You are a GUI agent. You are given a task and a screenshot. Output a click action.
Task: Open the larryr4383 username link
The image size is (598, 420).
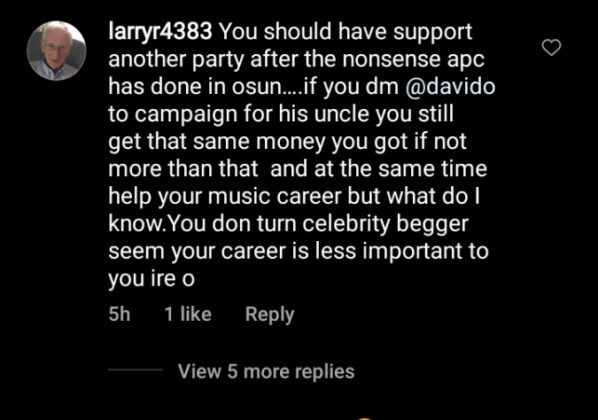[160, 31]
